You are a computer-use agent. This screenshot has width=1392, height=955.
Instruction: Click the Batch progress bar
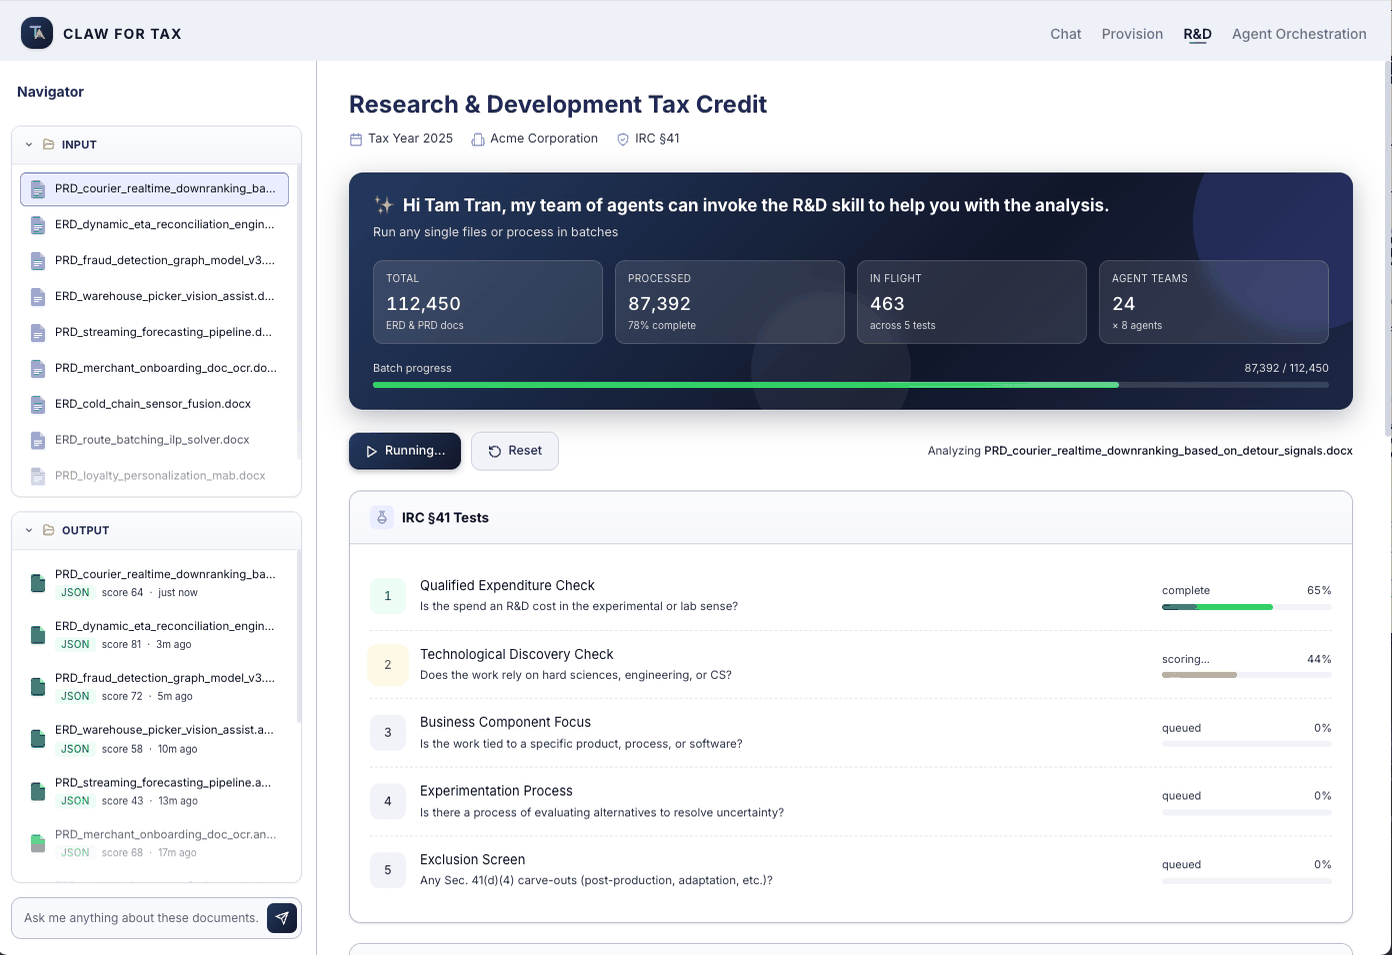coord(851,385)
